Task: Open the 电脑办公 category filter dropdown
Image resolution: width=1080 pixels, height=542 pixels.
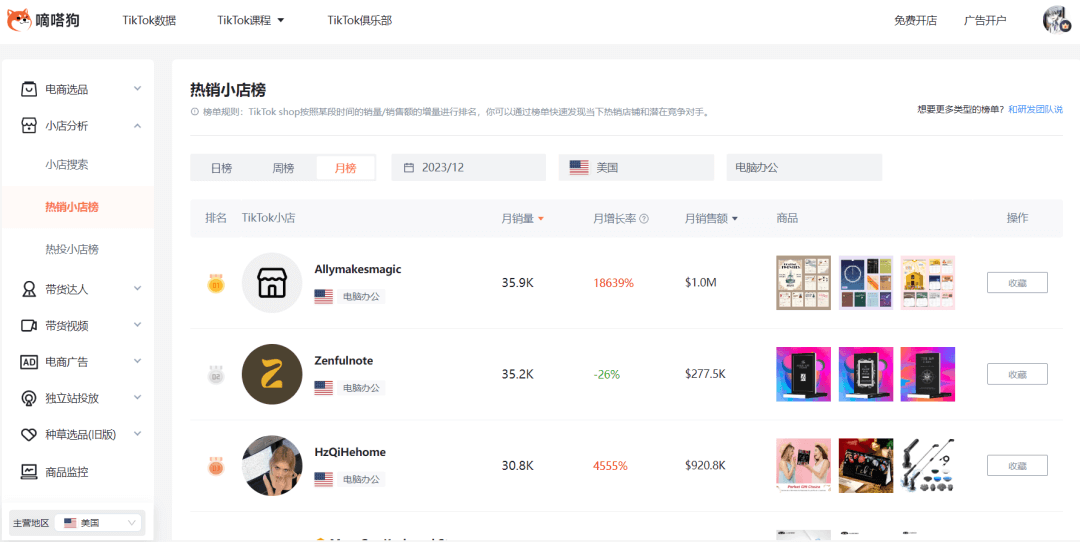Action: click(804, 168)
